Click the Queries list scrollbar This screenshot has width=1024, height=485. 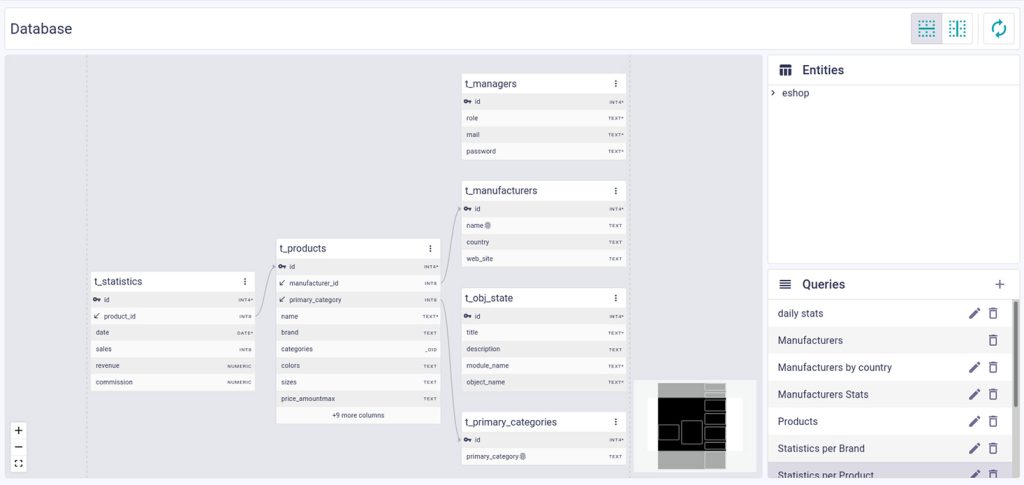tap(1016, 352)
